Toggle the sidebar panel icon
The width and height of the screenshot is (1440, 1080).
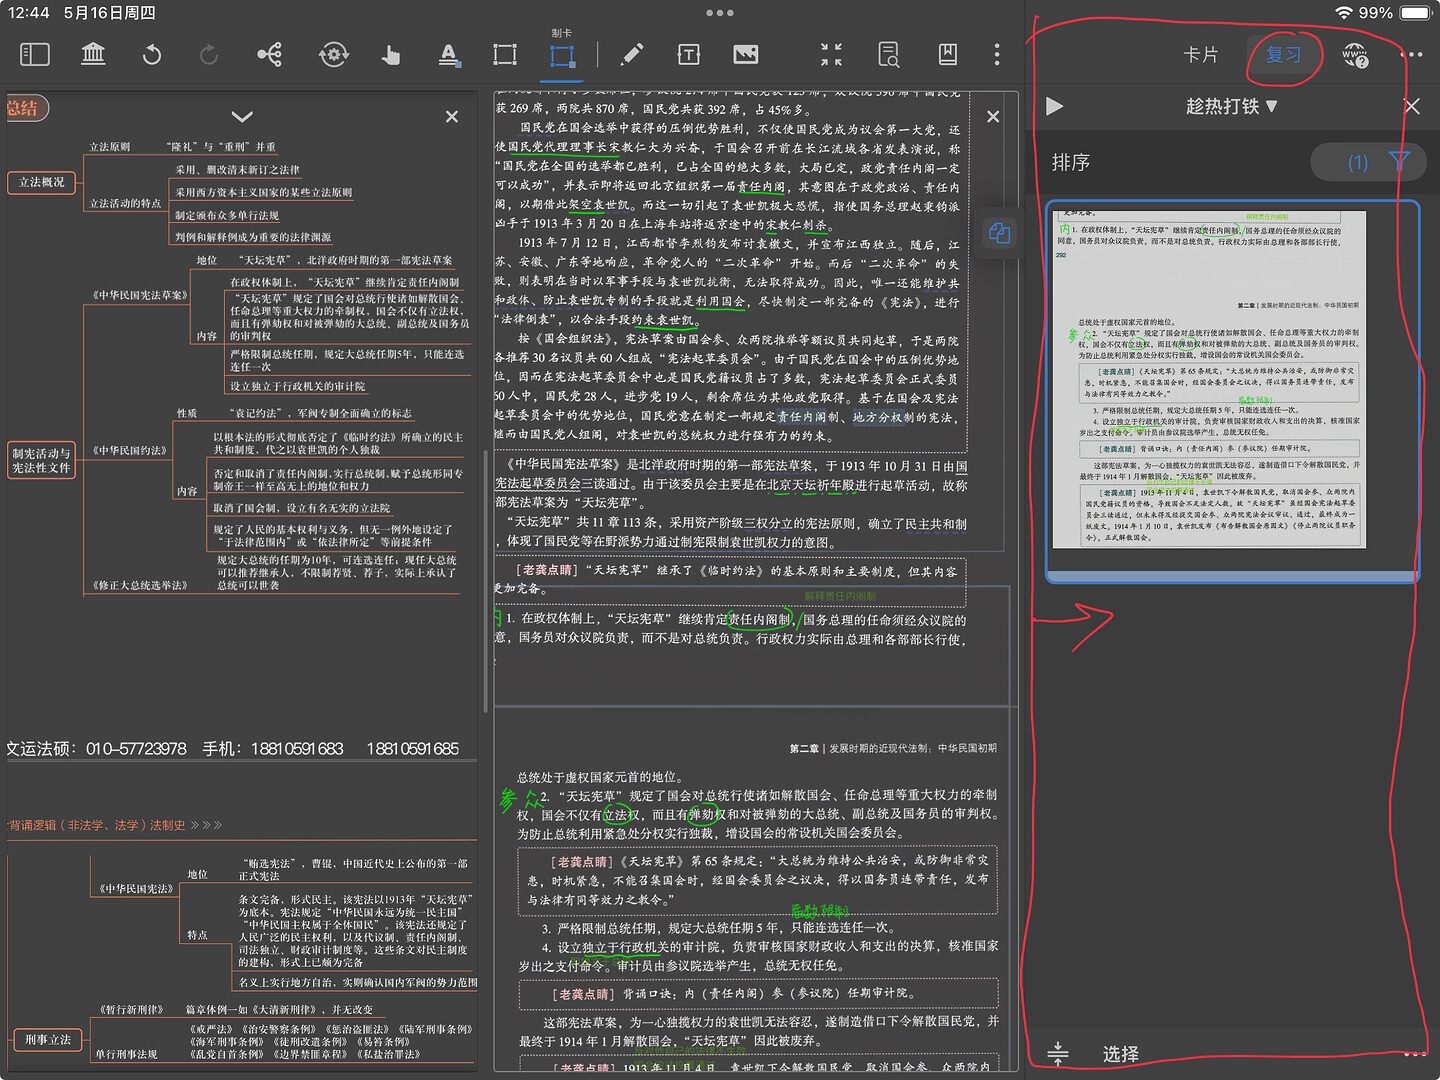point(35,54)
